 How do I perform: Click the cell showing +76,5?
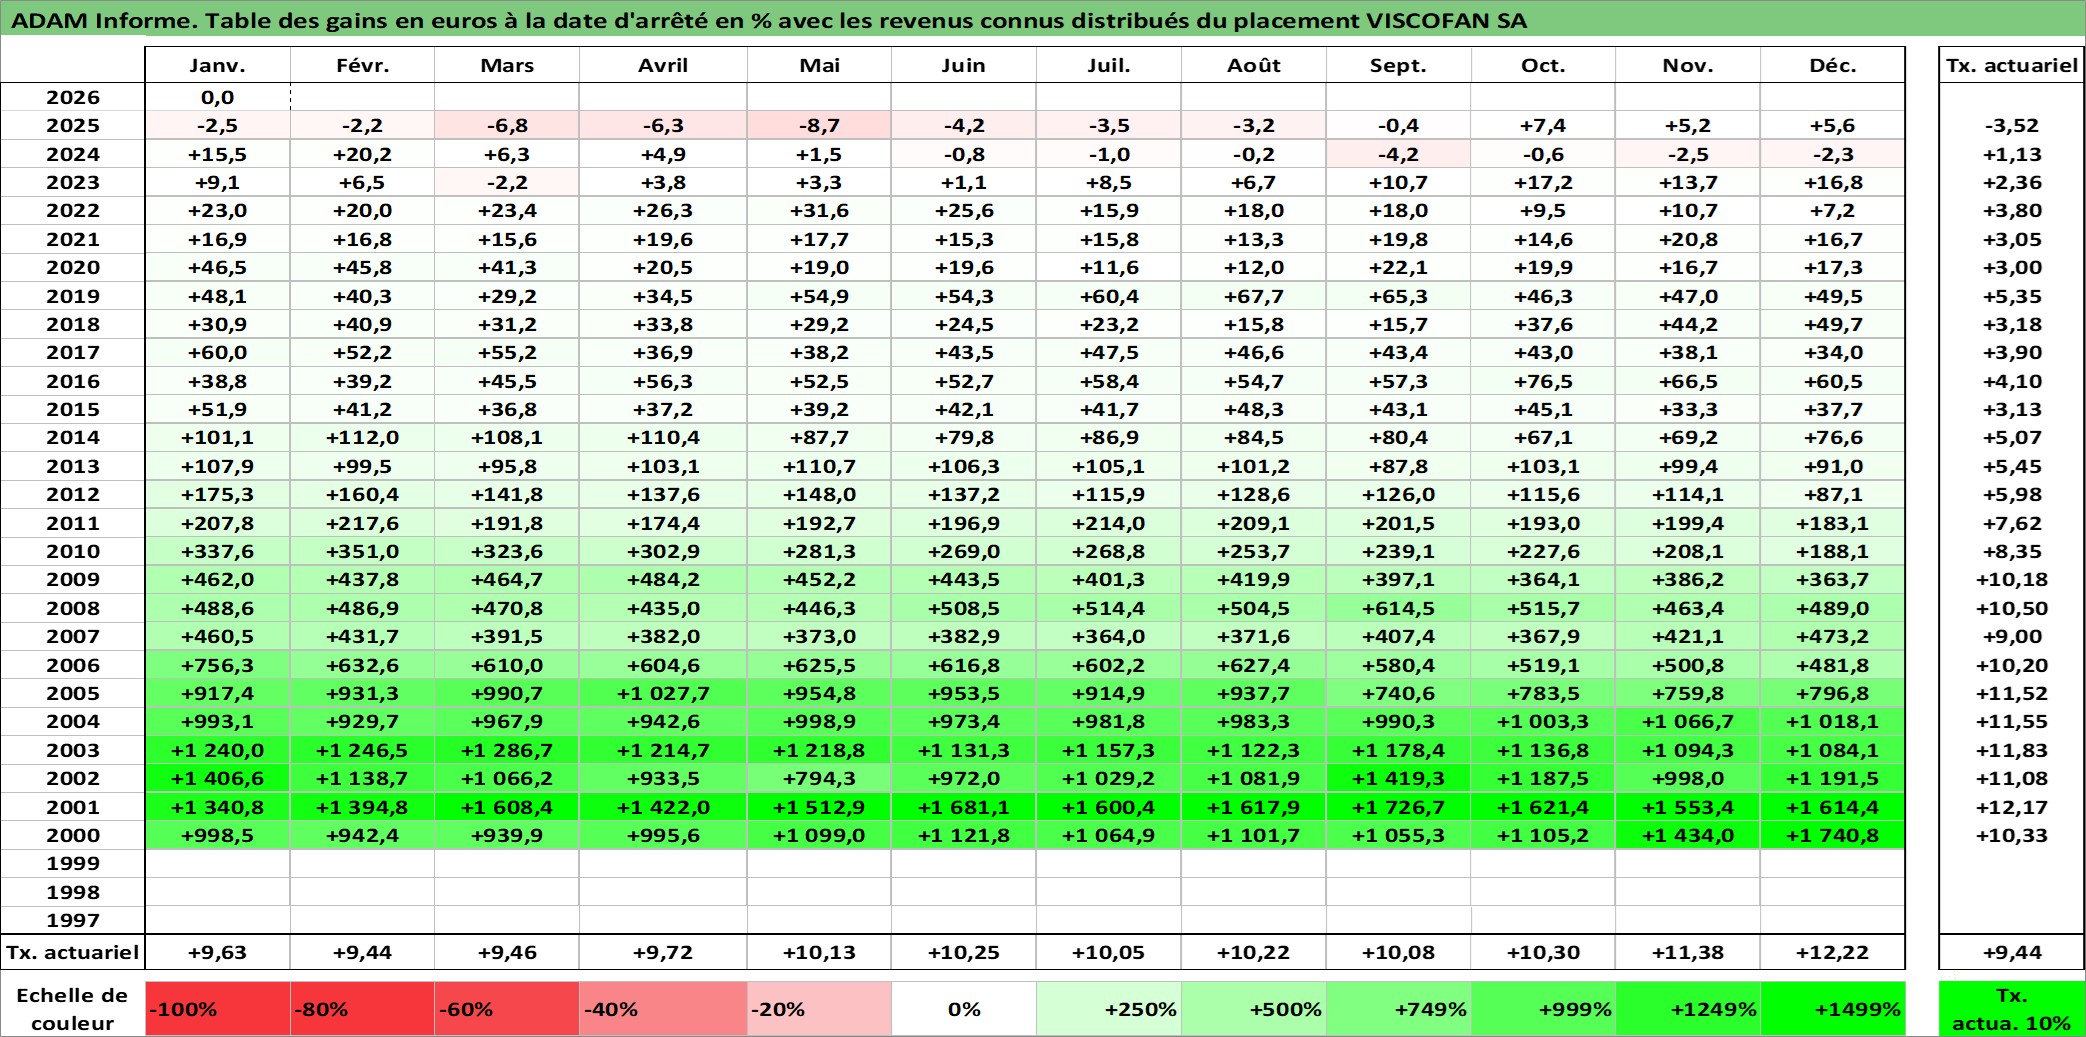point(1543,381)
